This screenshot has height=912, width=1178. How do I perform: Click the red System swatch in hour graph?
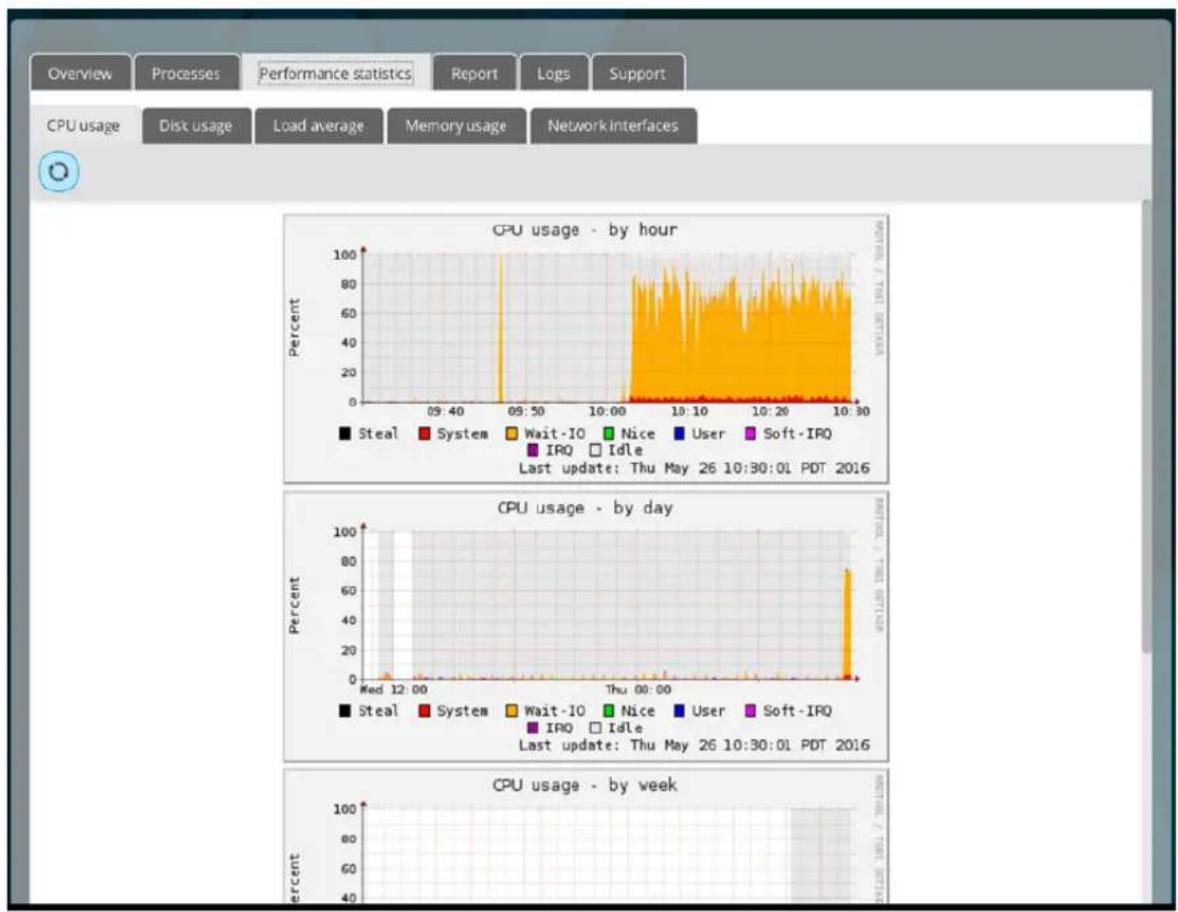[x=424, y=433]
